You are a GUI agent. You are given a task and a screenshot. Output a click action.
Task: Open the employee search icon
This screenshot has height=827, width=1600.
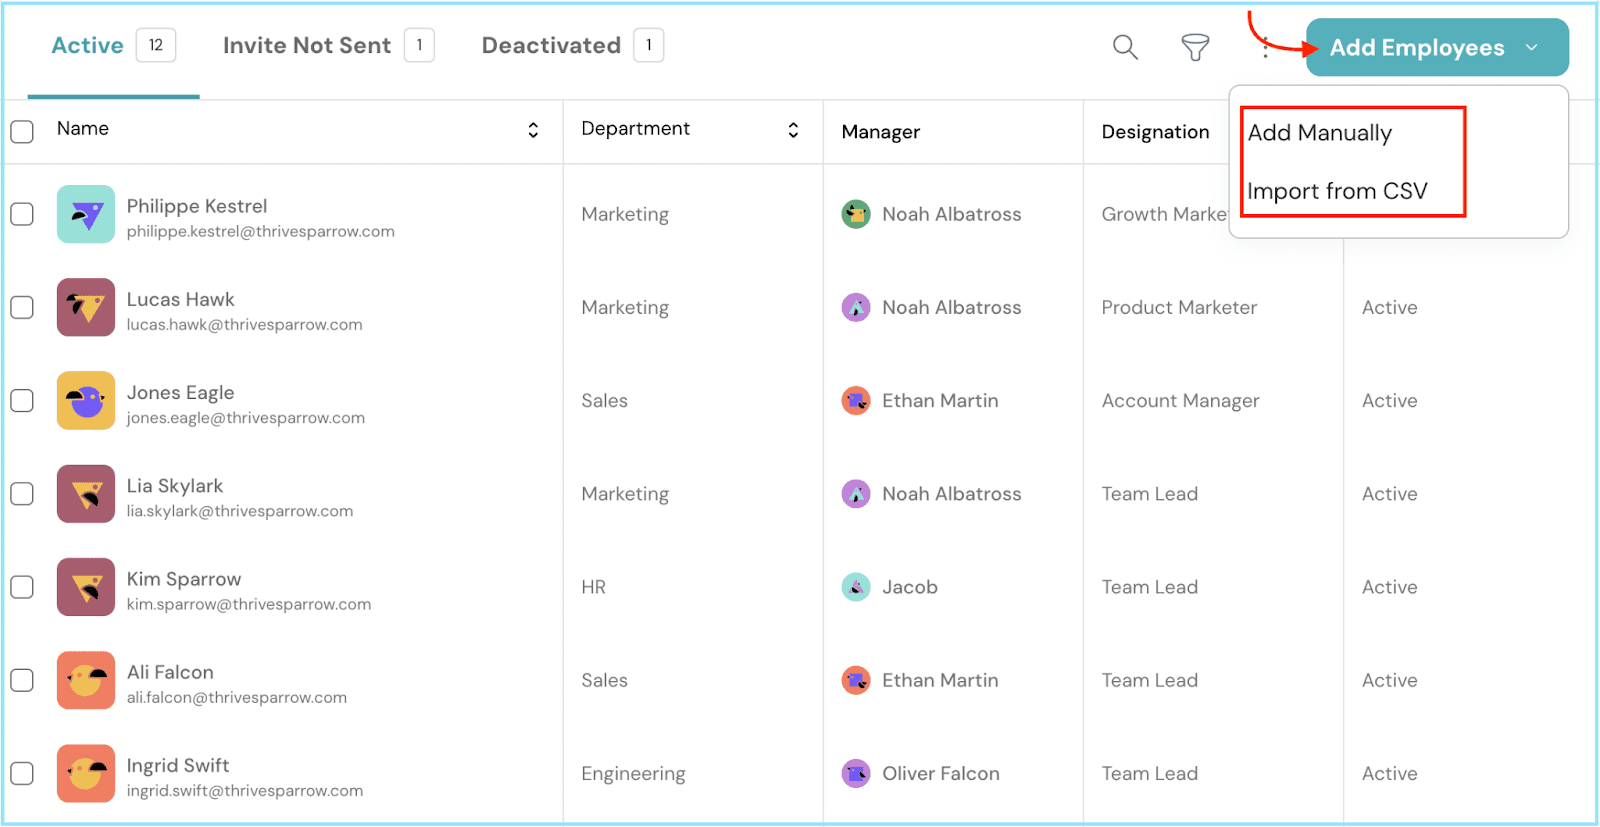[1125, 47]
